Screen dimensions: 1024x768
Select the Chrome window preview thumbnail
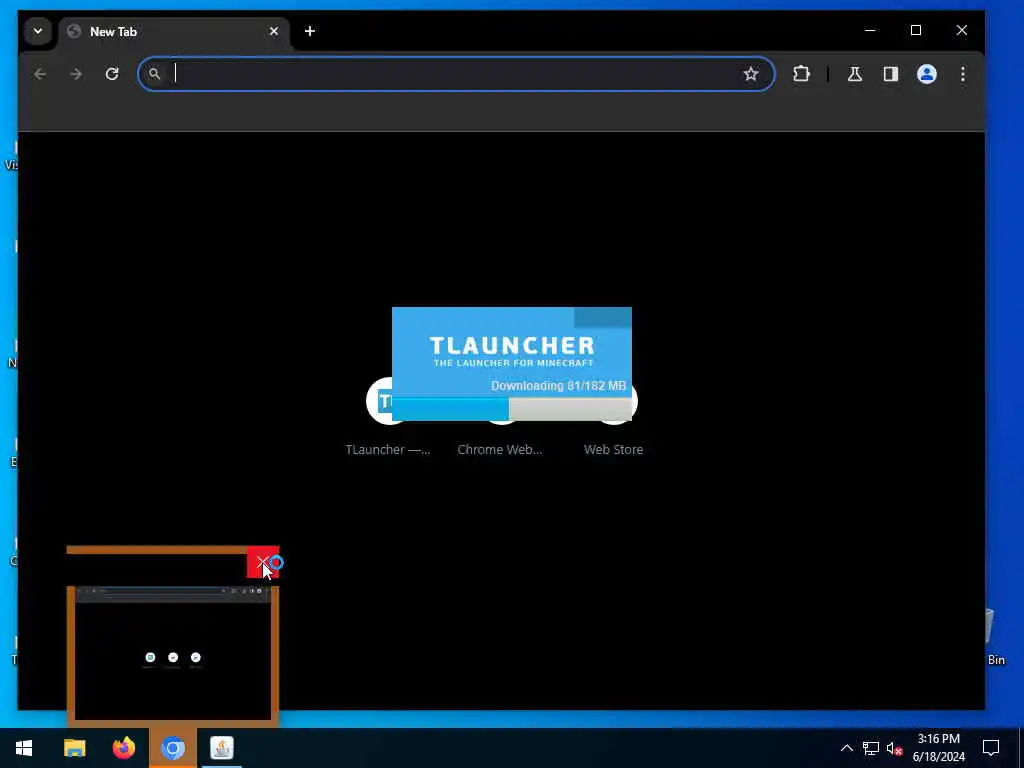coord(173,653)
